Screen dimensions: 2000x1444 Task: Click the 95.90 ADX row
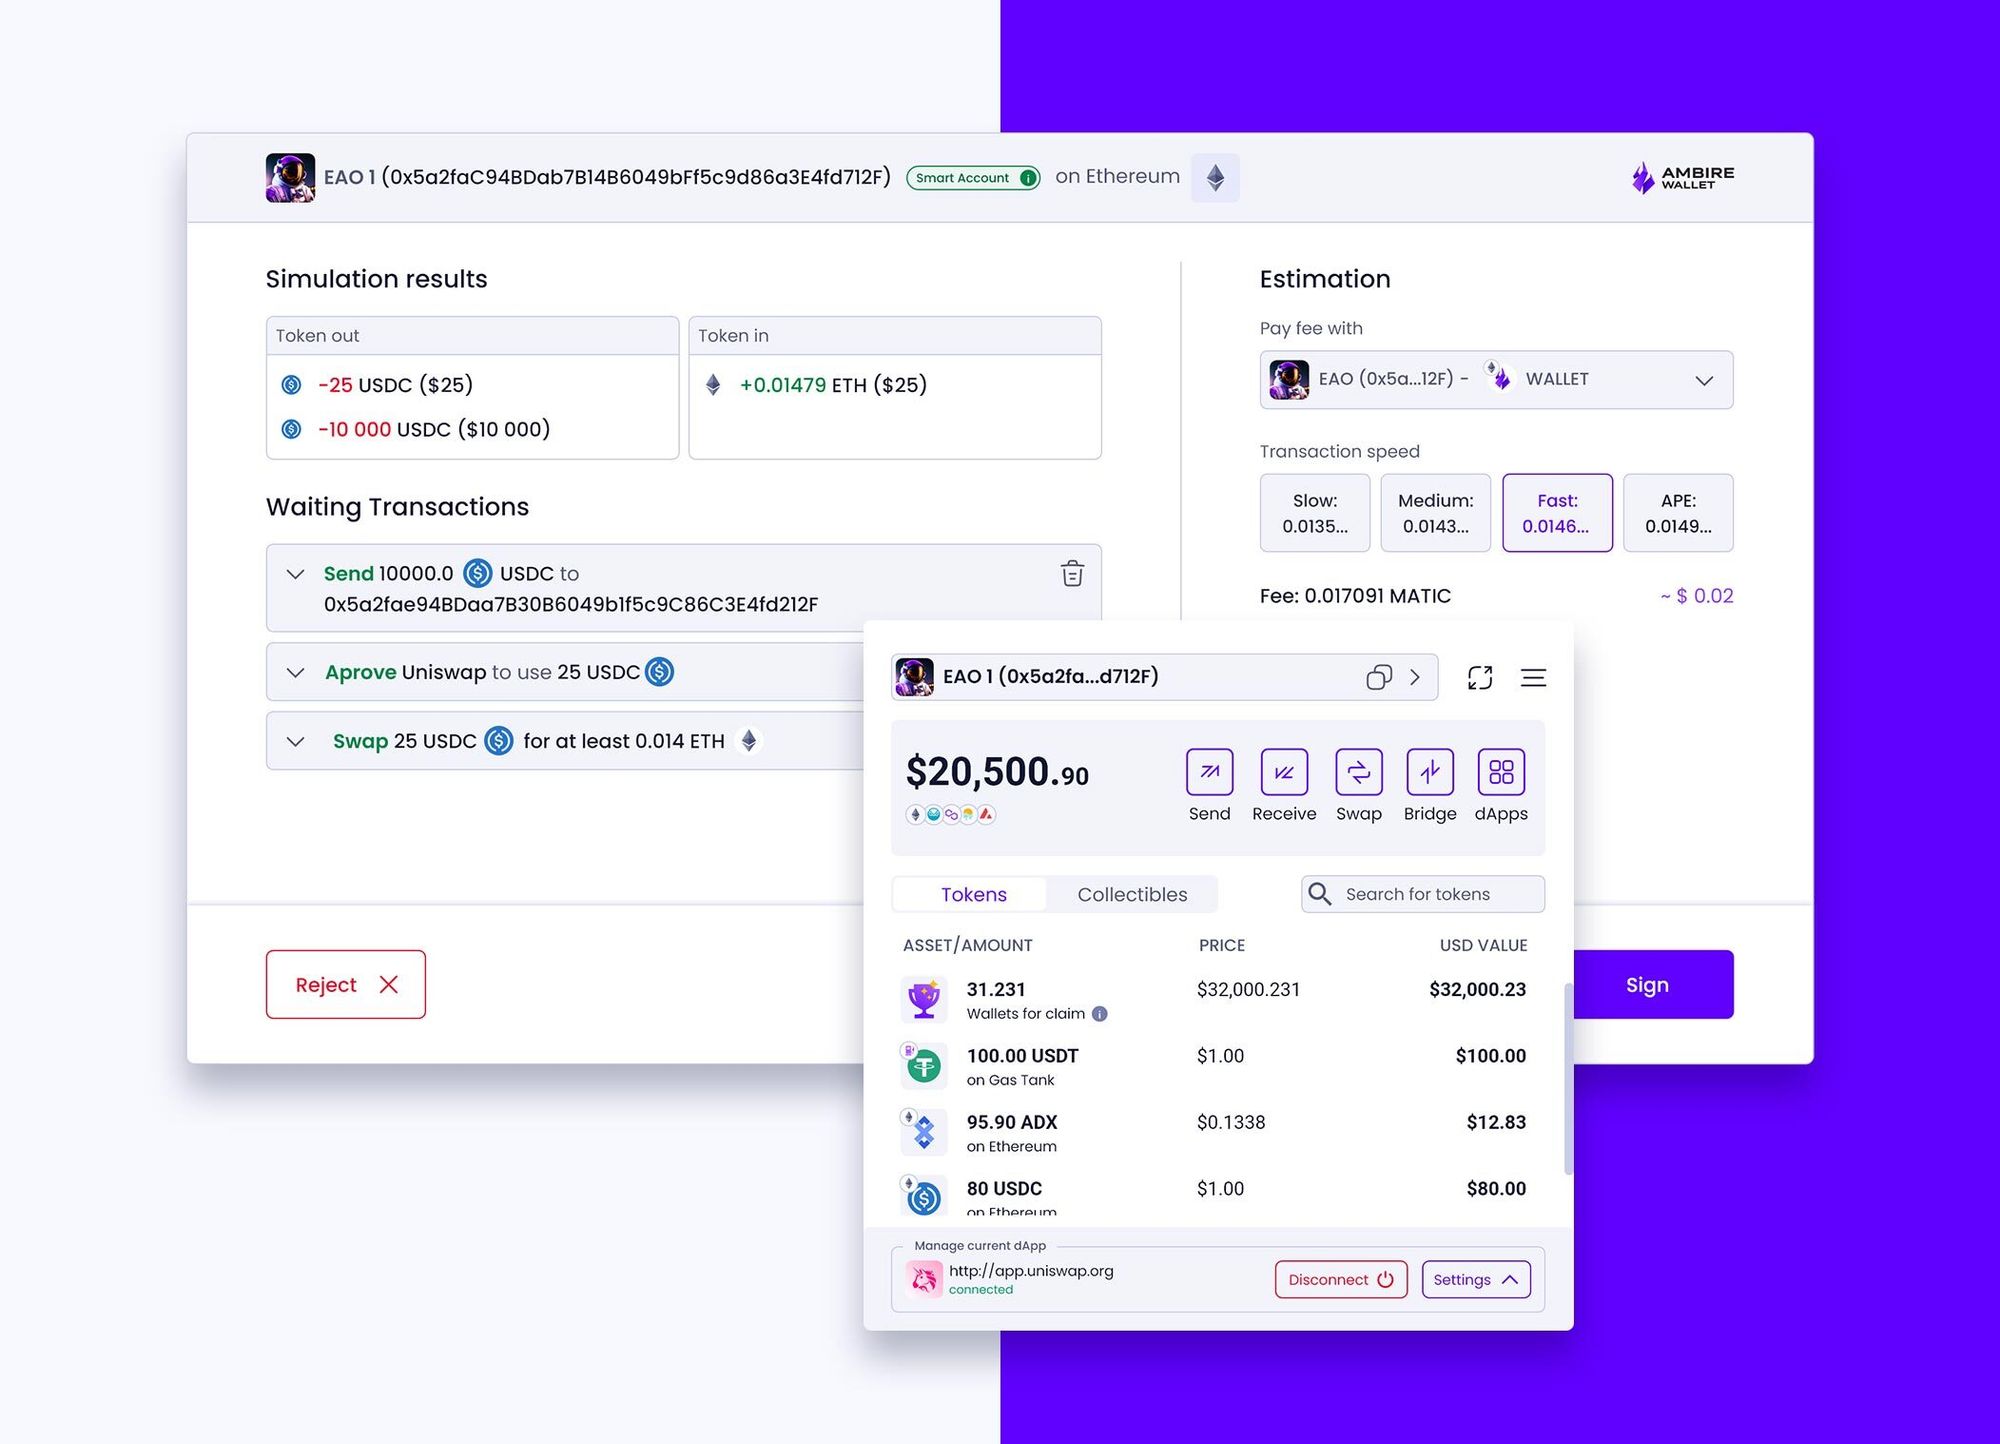1215,1132
